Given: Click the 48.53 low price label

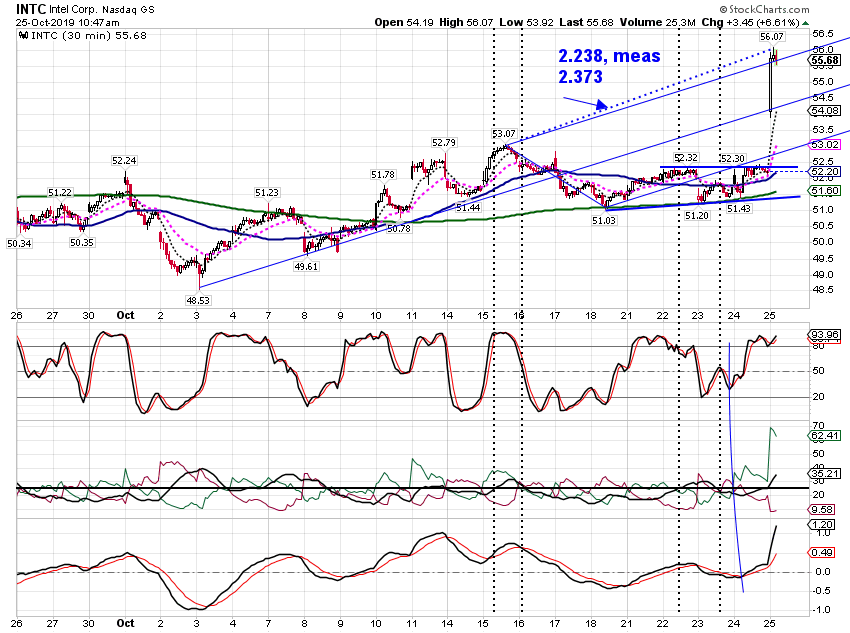Looking at the screenshot, I should pyautogui.click(x=198, y=300).
